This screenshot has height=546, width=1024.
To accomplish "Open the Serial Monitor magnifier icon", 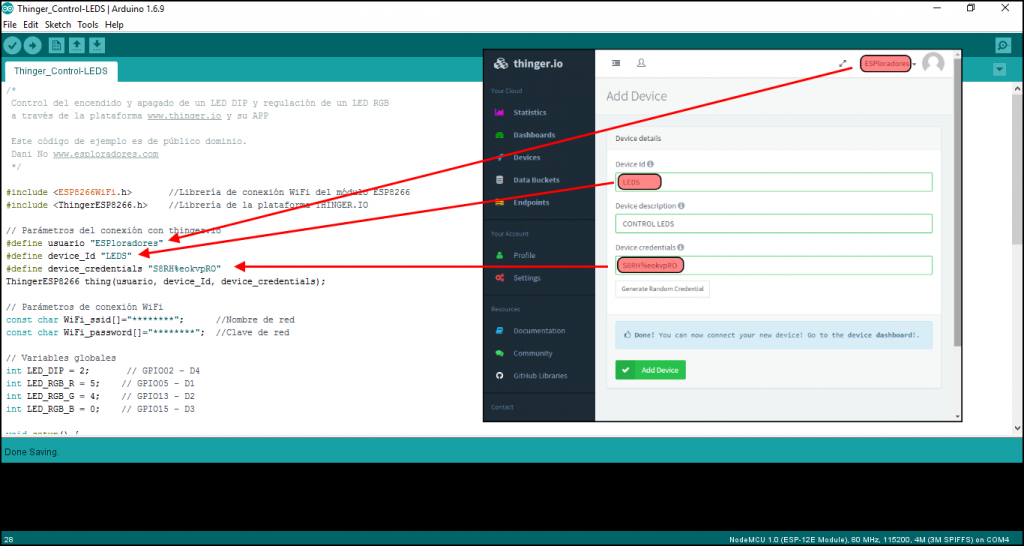I will pyautogui.click(x=1003, y=45).
